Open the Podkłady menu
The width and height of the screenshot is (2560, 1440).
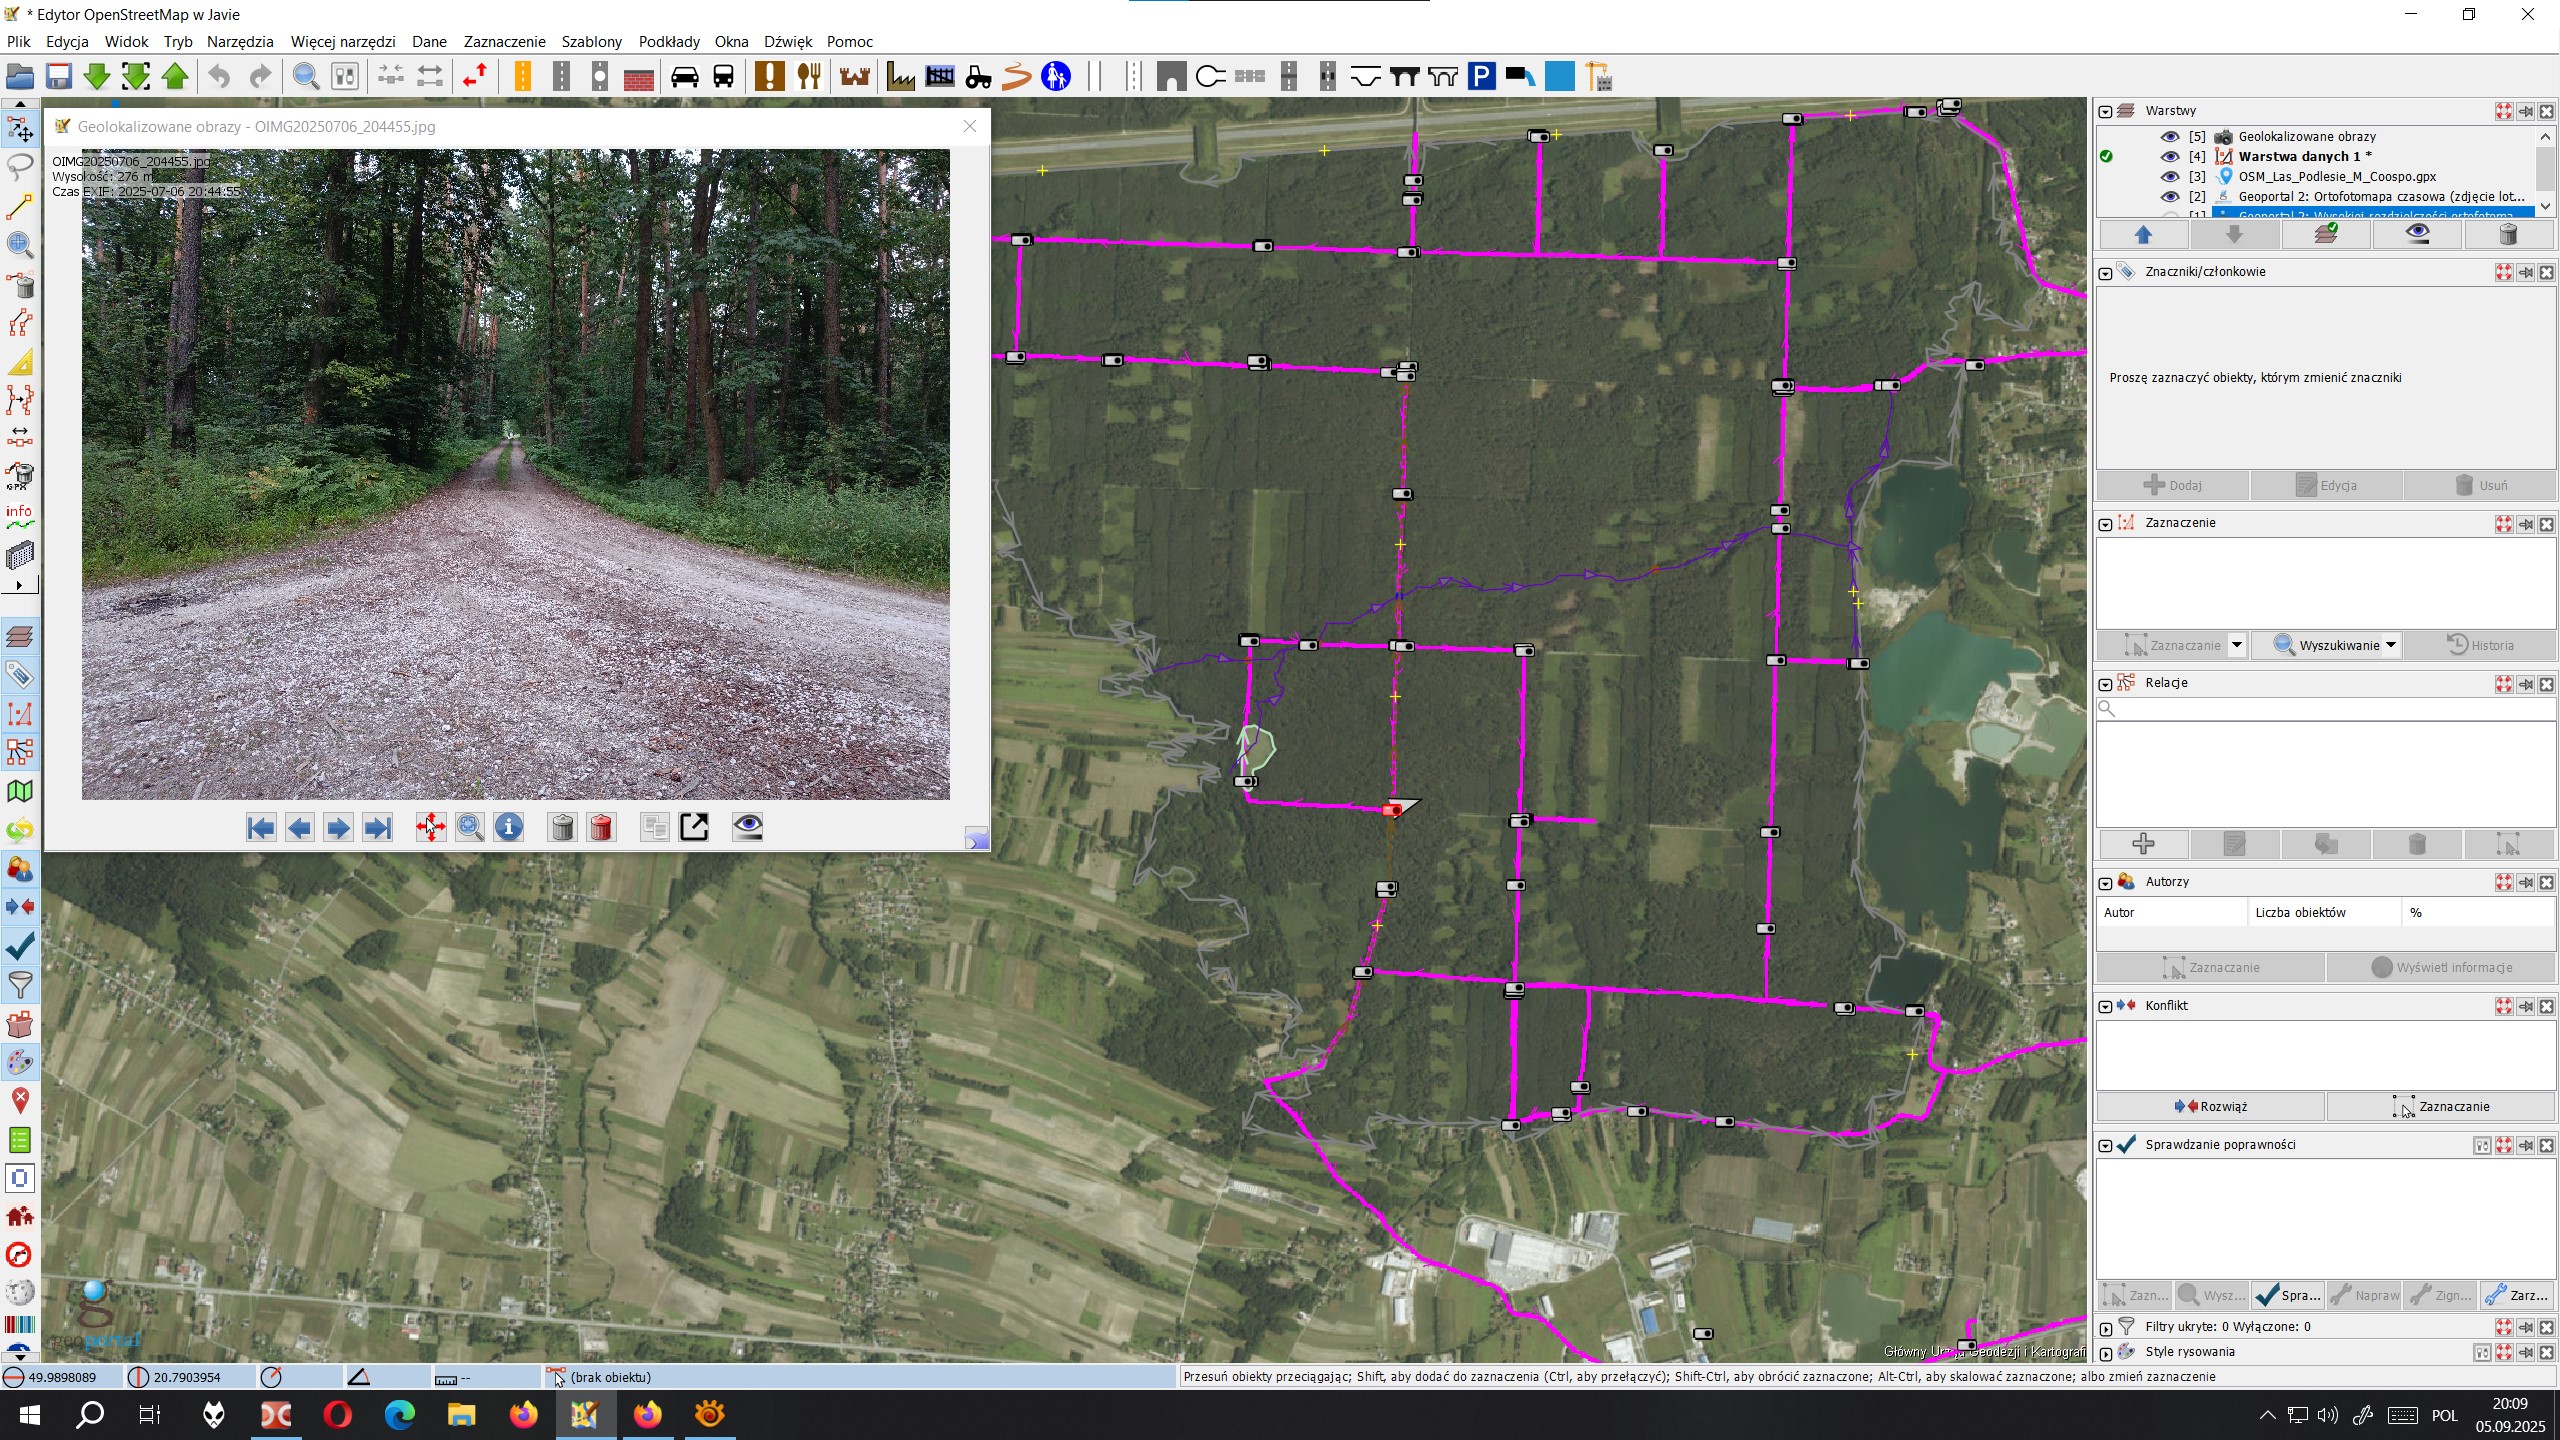[x=668, y=41]
